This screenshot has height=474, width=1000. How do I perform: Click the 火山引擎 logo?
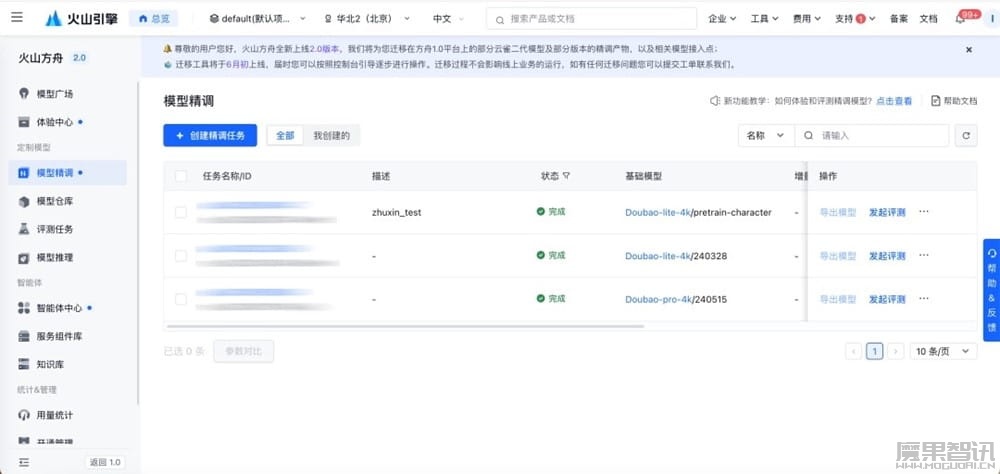(82, 19)
